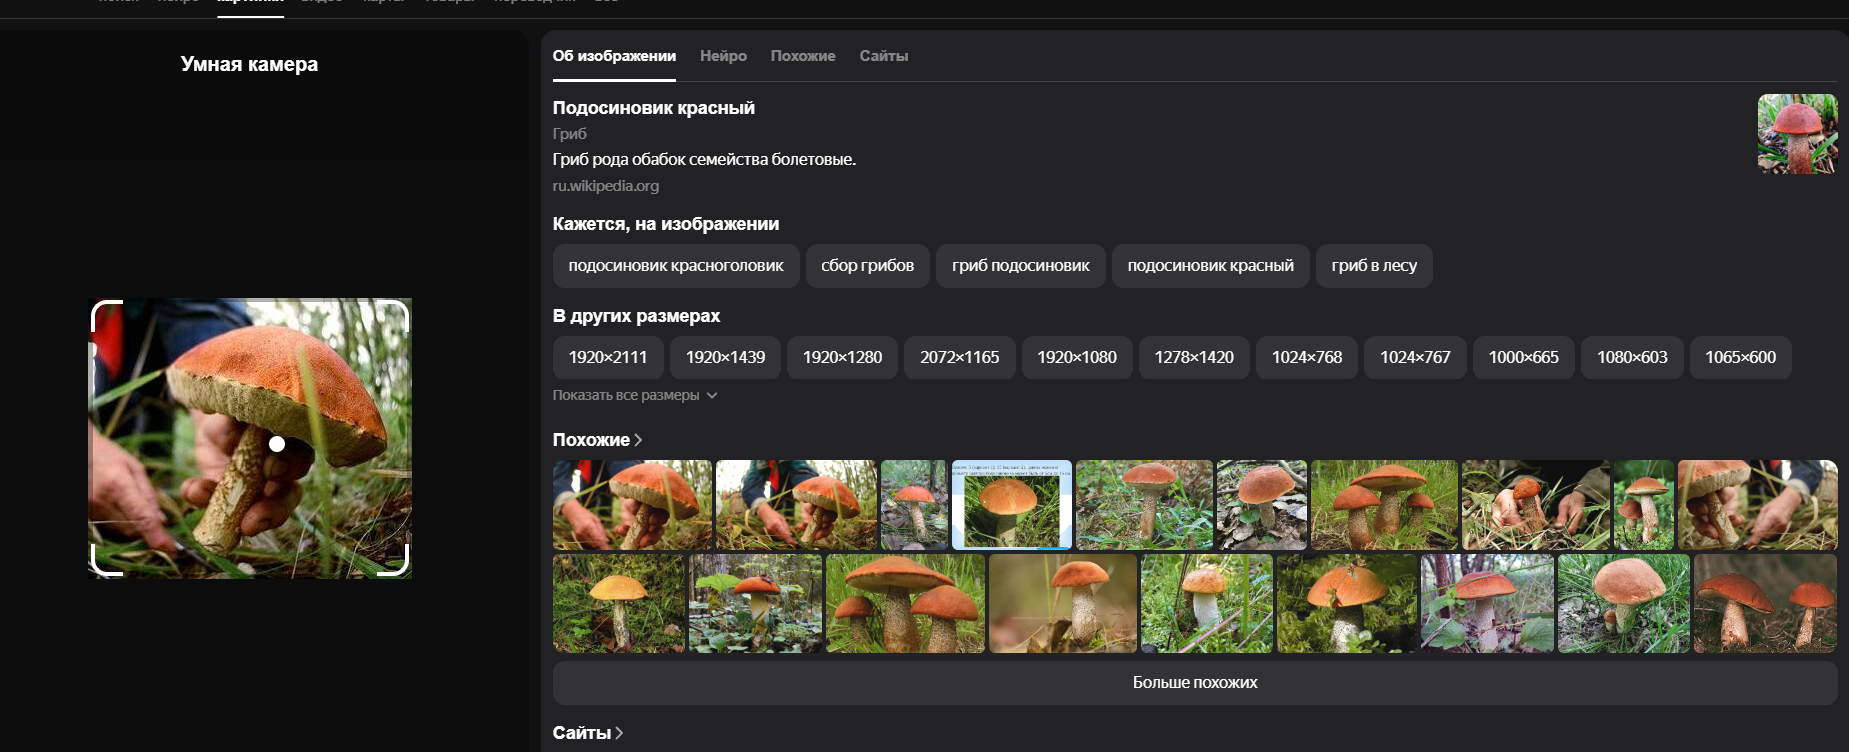Viewport: 1849px width, 752px height.
Task: Pick the 1920×1080 image size
Action: coord(1077,357)
